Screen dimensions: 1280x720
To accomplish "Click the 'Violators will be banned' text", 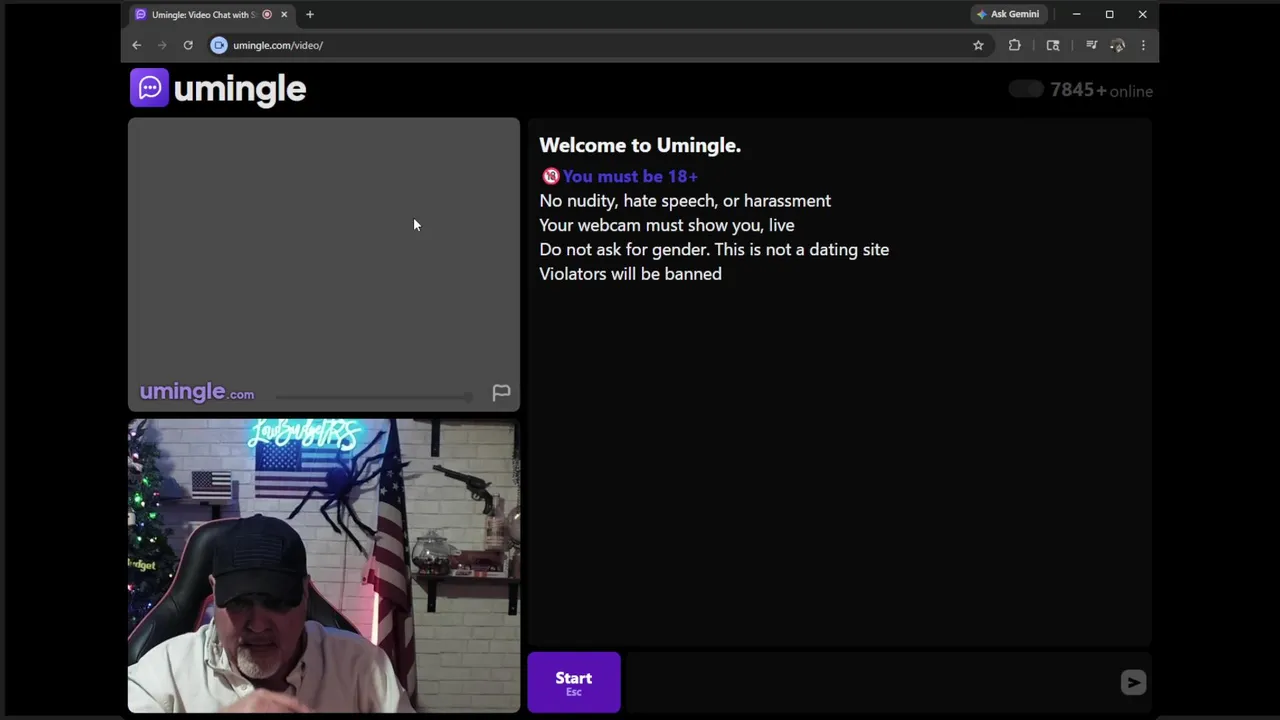I will (x=630, y=274).
